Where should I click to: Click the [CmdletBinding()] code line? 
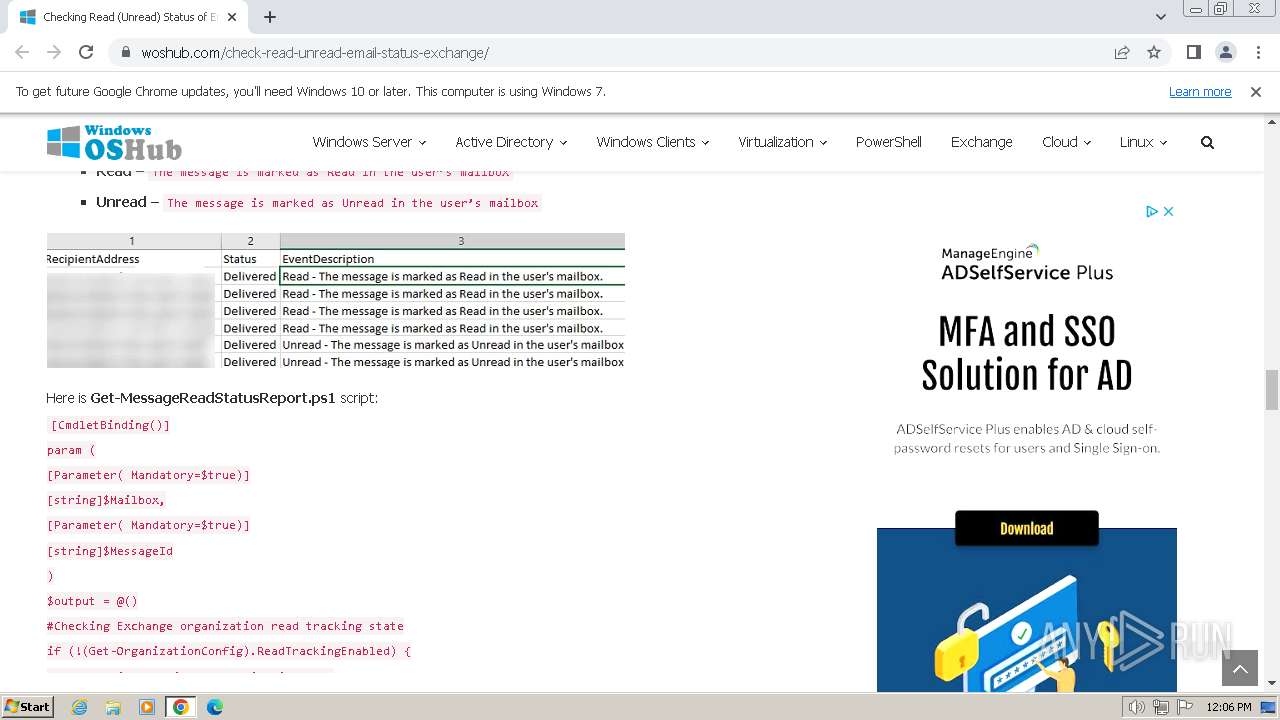coord(110,425)
